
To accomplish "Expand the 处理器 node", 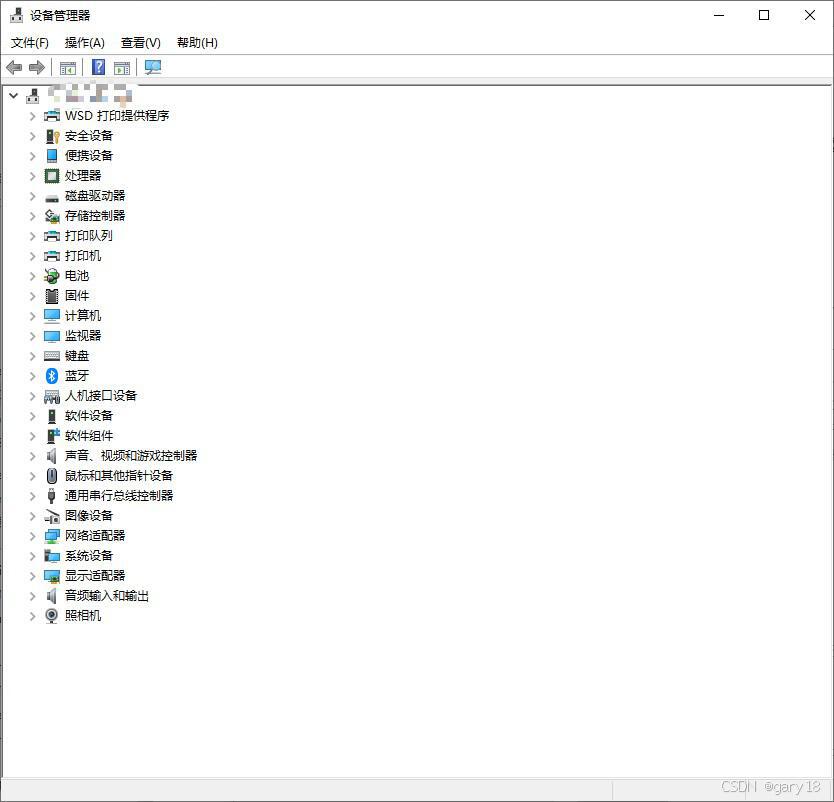I will [32, 176].
